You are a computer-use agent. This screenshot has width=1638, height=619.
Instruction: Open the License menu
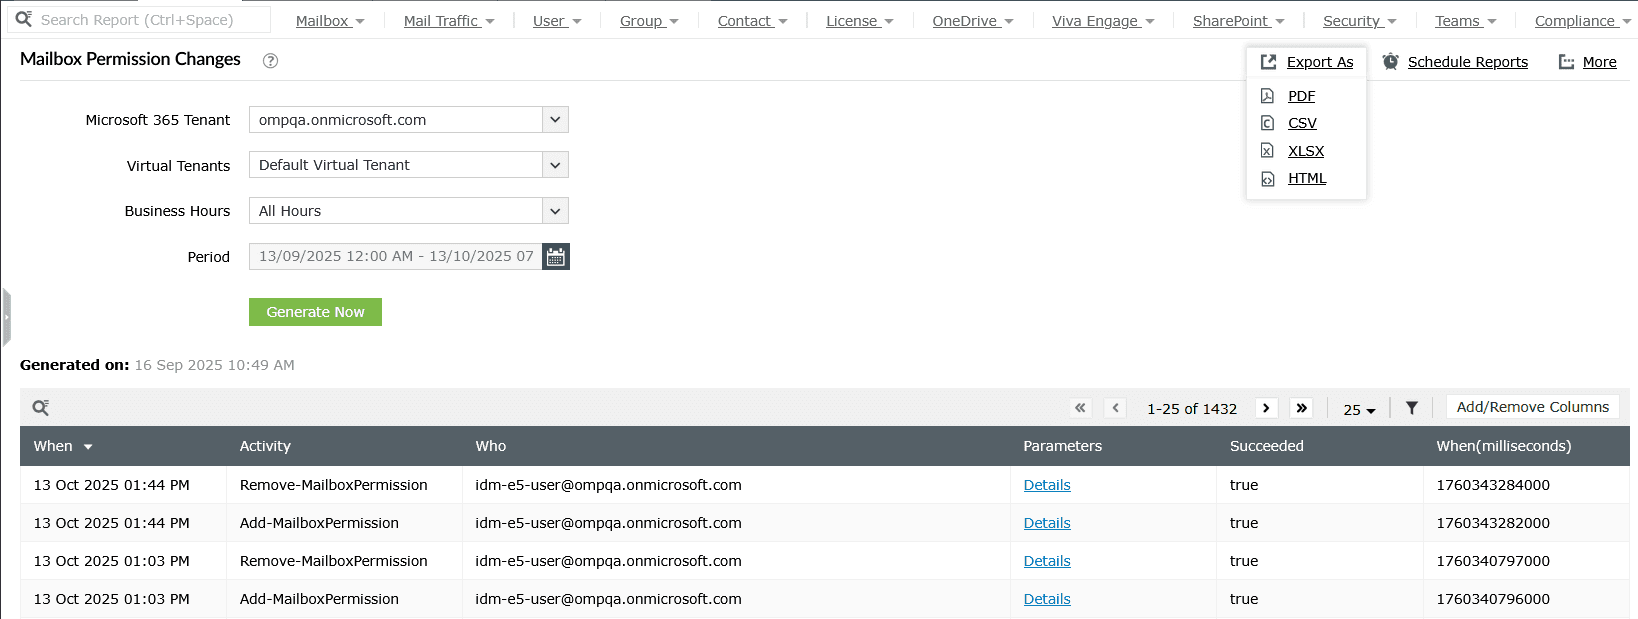pyautogui.click(x=860, y=21)
